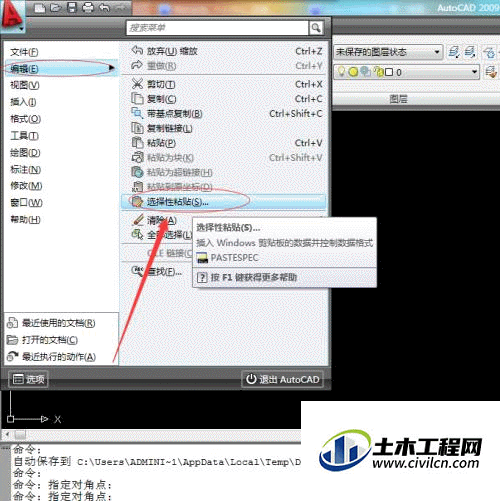Click the 退出 AutoCAD button
The width and height of the screenshot is (500, 501).
tap(283, 379)
